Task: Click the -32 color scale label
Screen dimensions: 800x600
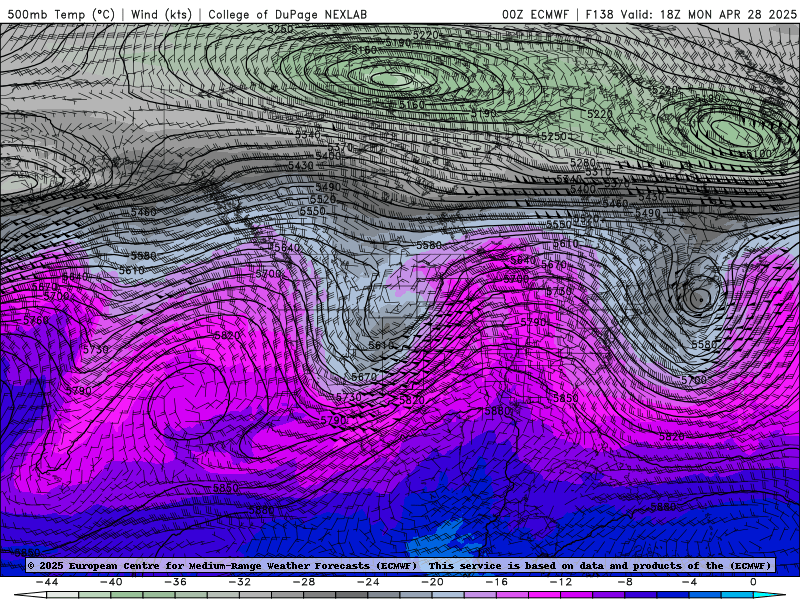Action: 240,582
